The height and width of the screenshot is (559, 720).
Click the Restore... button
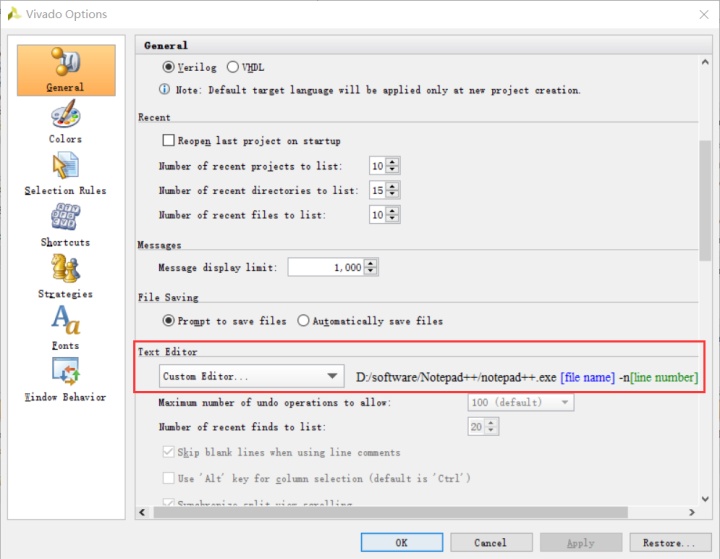[670, 542]
